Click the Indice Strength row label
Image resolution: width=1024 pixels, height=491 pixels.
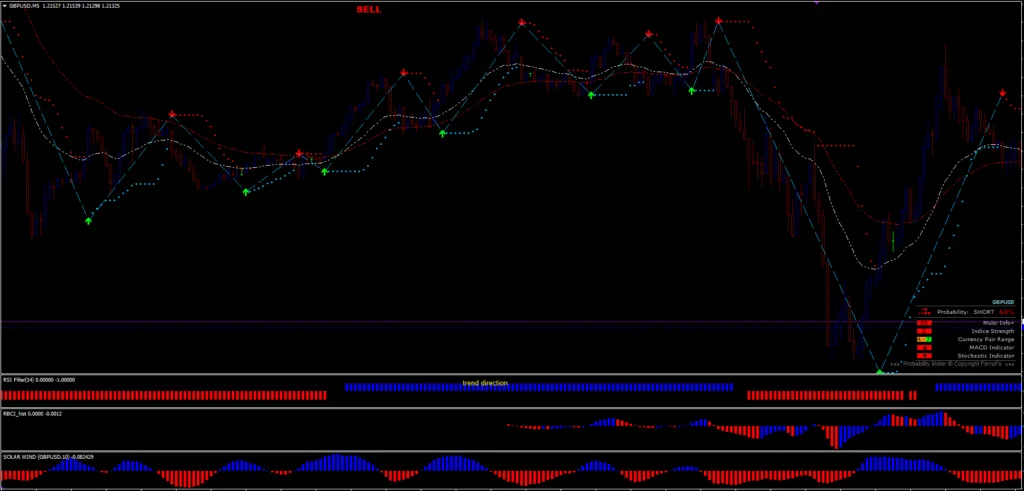point(993,331)
